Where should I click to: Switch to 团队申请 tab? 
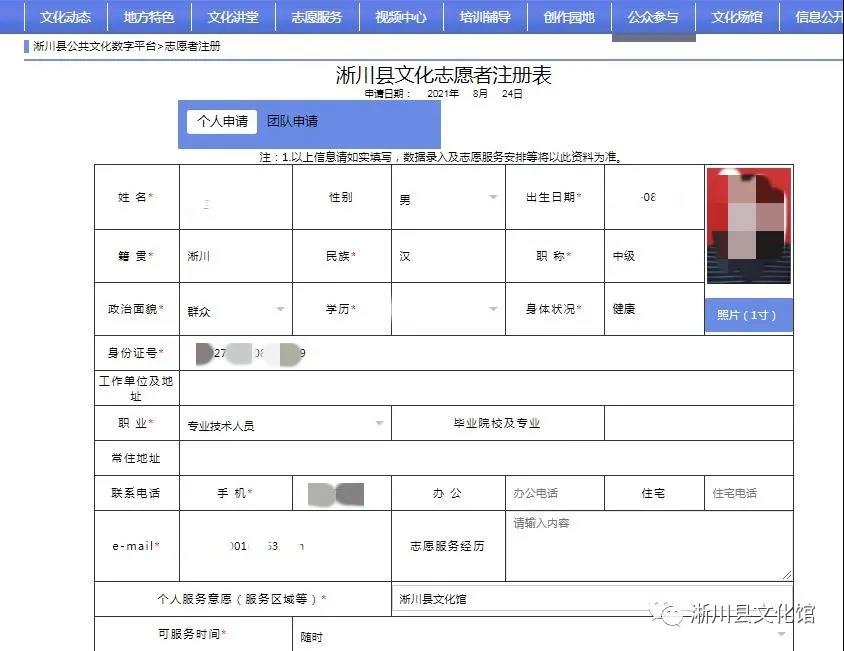click(x=292, y=121)
